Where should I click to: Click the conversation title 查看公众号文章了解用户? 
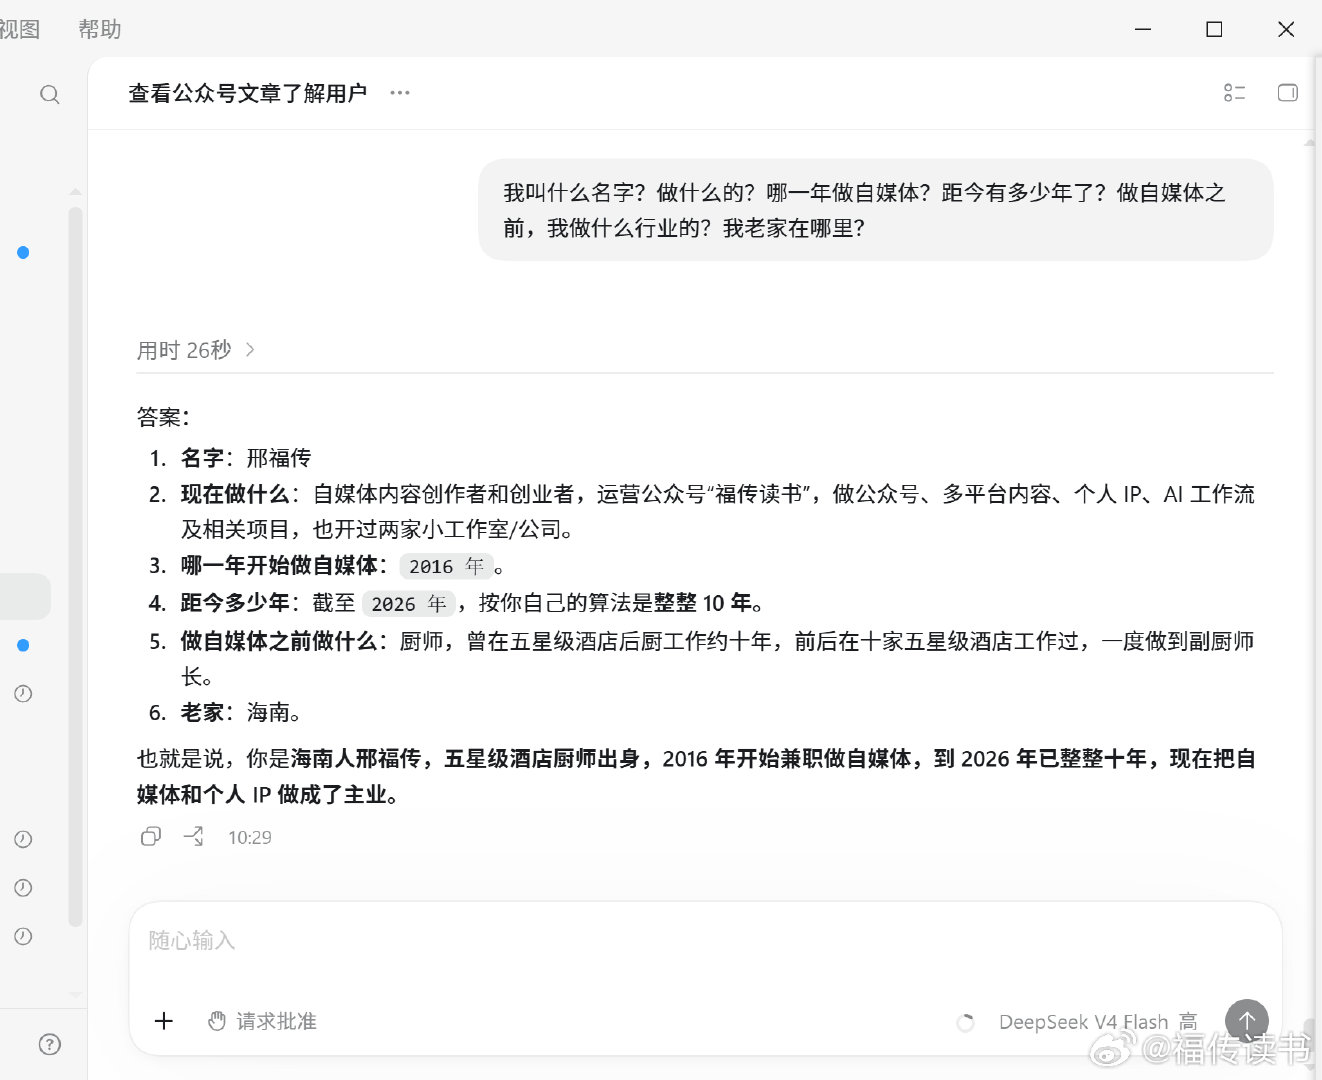tap(248, 93)
